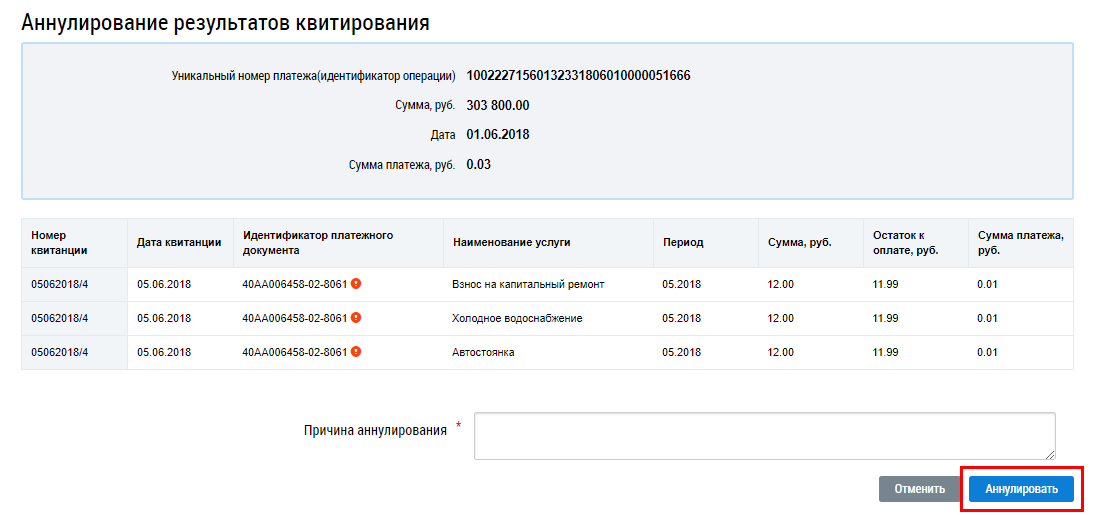1097x515 pixels.
Task: Select the unique payment number value 1002227156...
Action: (x=578, y=76)
